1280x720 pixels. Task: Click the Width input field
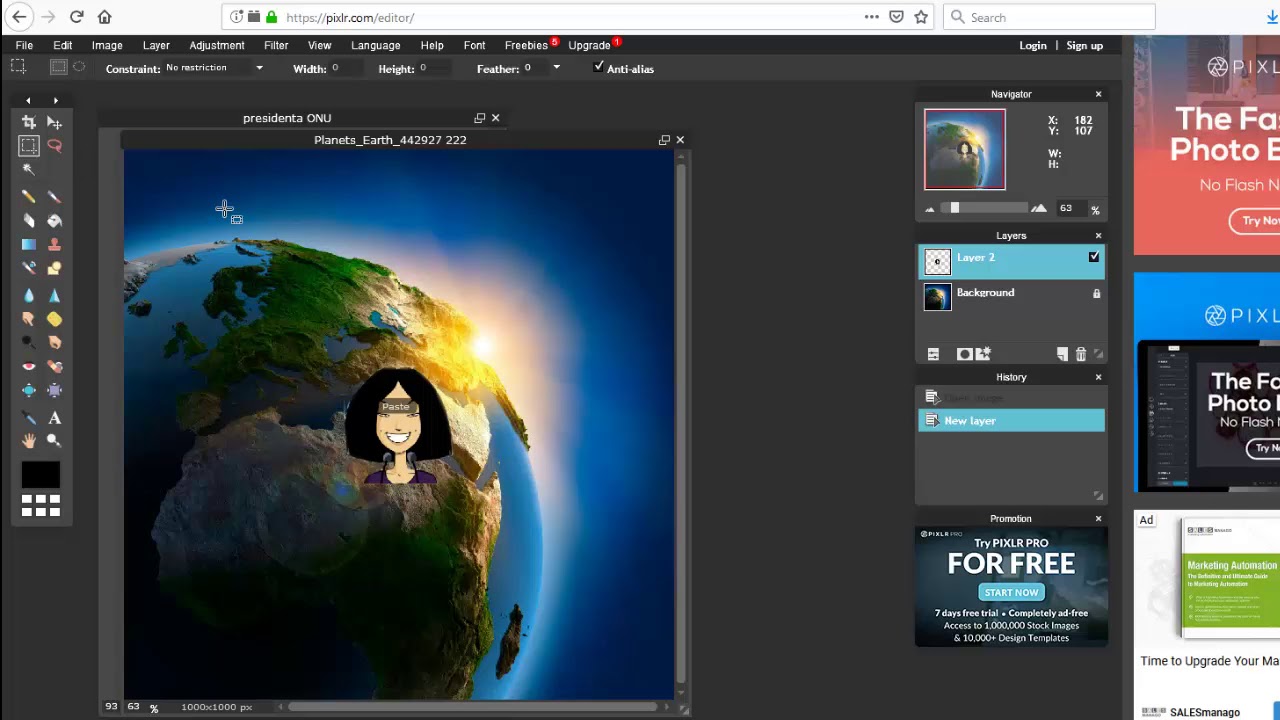(x=348, y=68)
